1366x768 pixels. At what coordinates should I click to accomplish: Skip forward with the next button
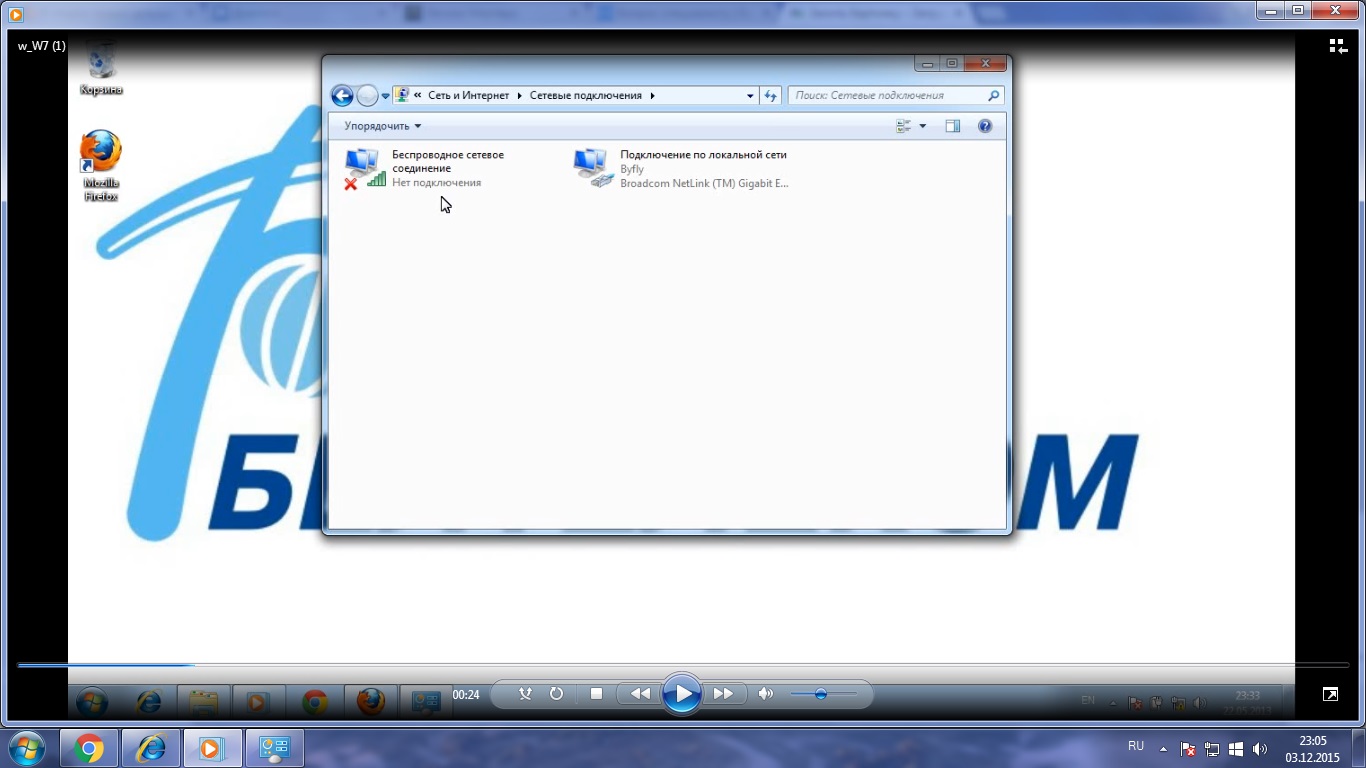tap(723, 693)
